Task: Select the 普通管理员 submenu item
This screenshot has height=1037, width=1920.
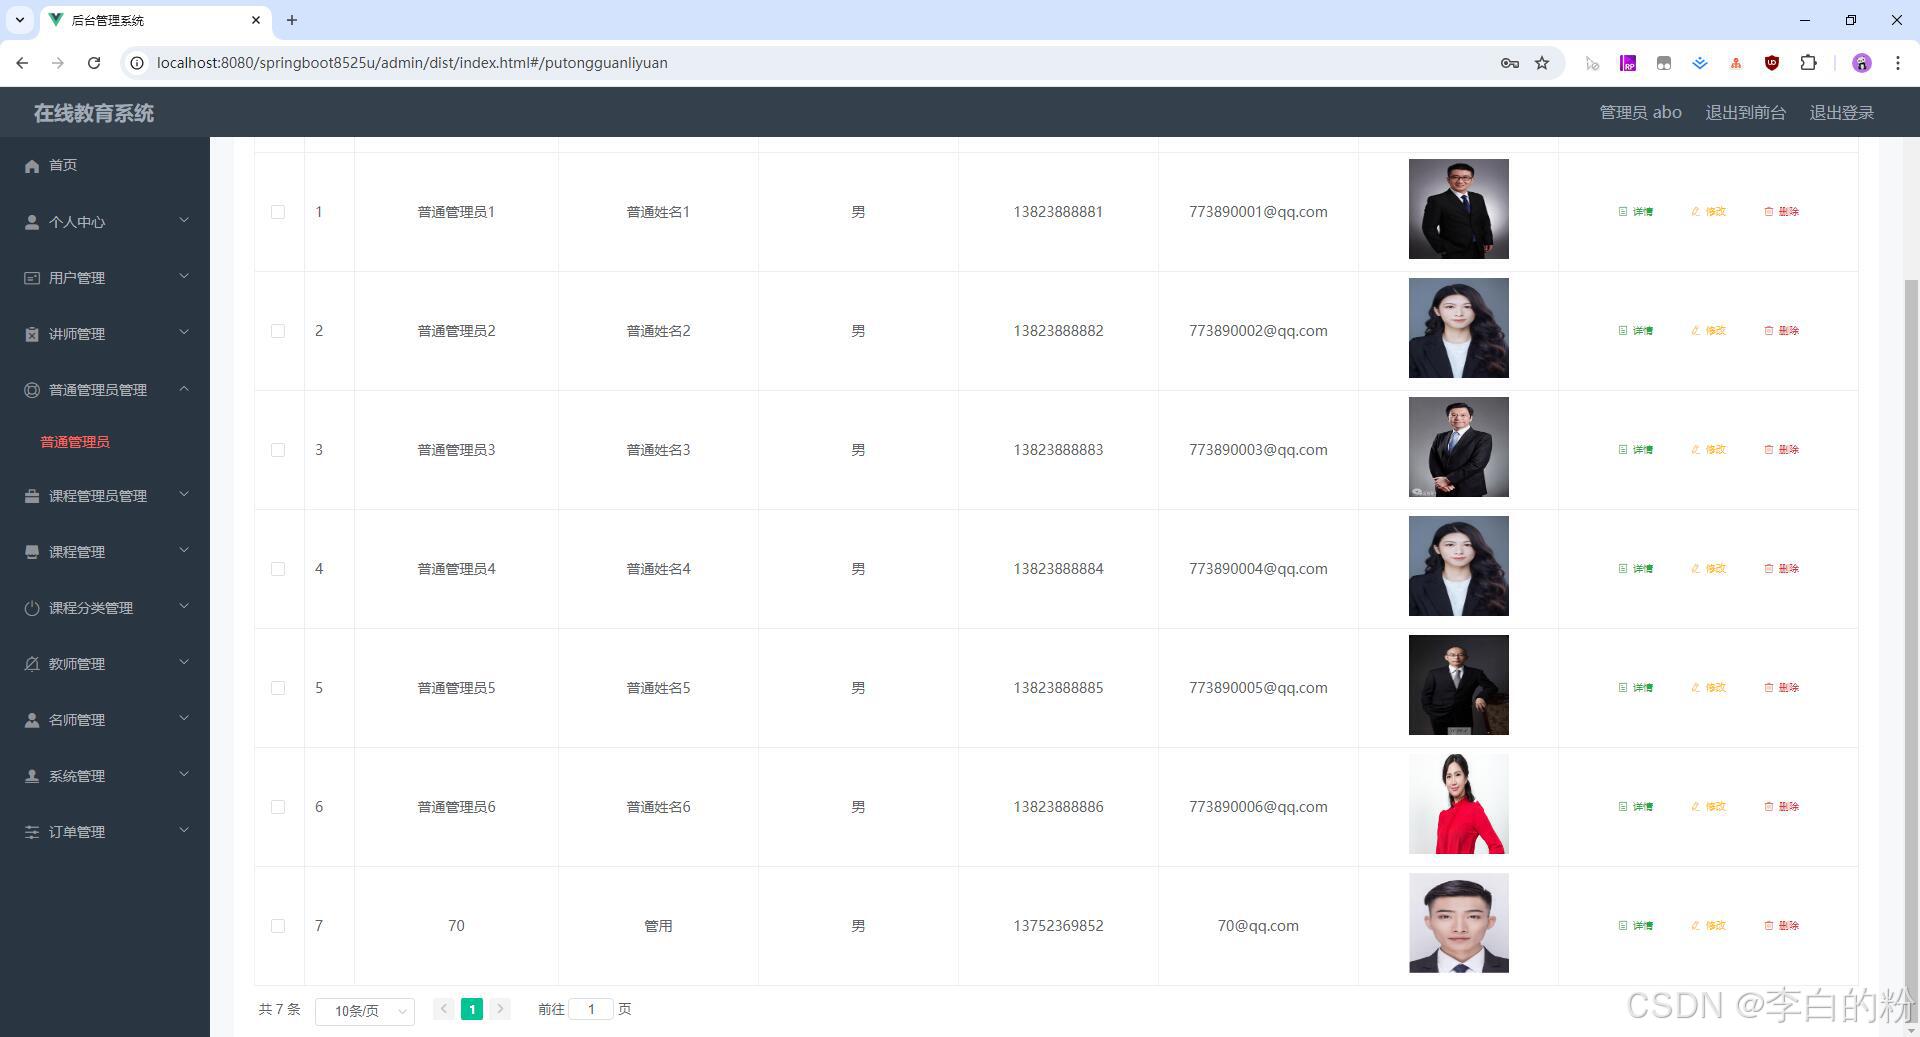Action: pyautogui.click(x=75, y=442)
